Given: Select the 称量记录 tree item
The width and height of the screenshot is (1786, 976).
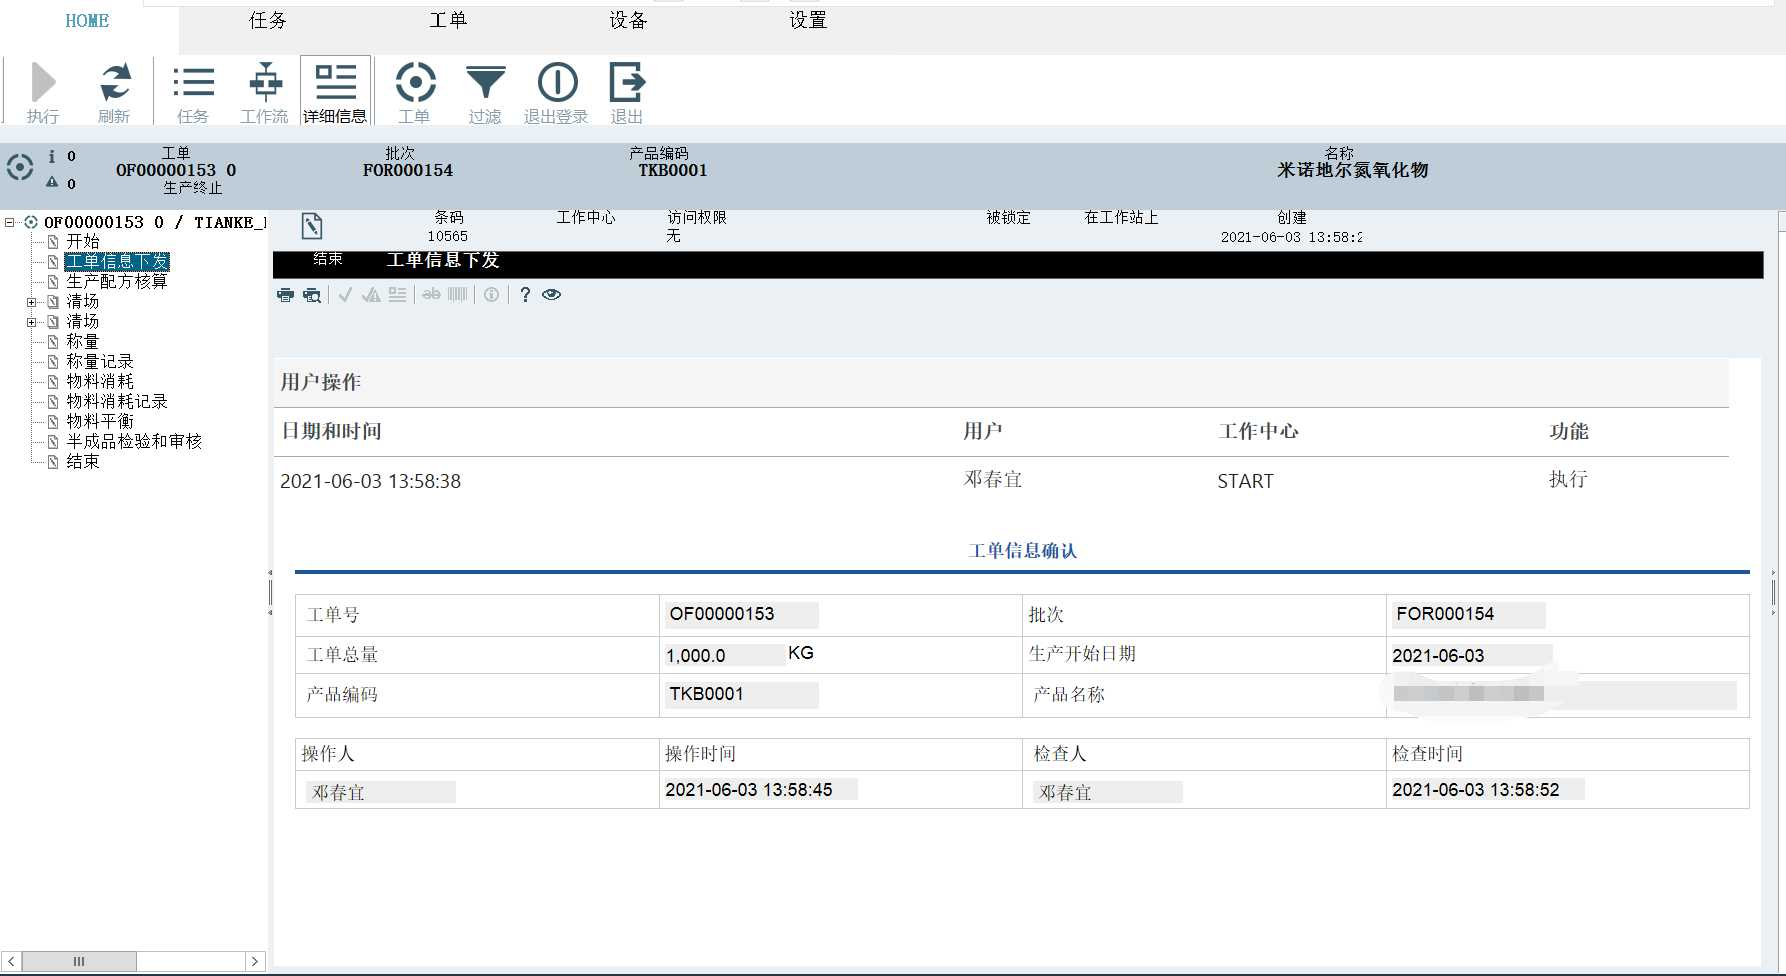Looking at the screenshot, I should 100,362.
